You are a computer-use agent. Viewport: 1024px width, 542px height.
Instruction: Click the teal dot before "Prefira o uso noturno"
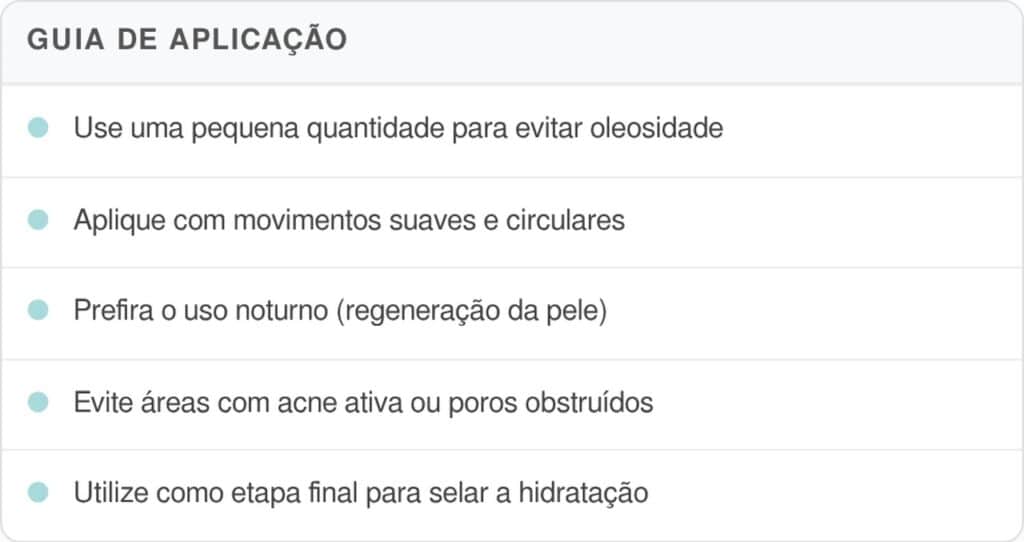coord(38,310)
